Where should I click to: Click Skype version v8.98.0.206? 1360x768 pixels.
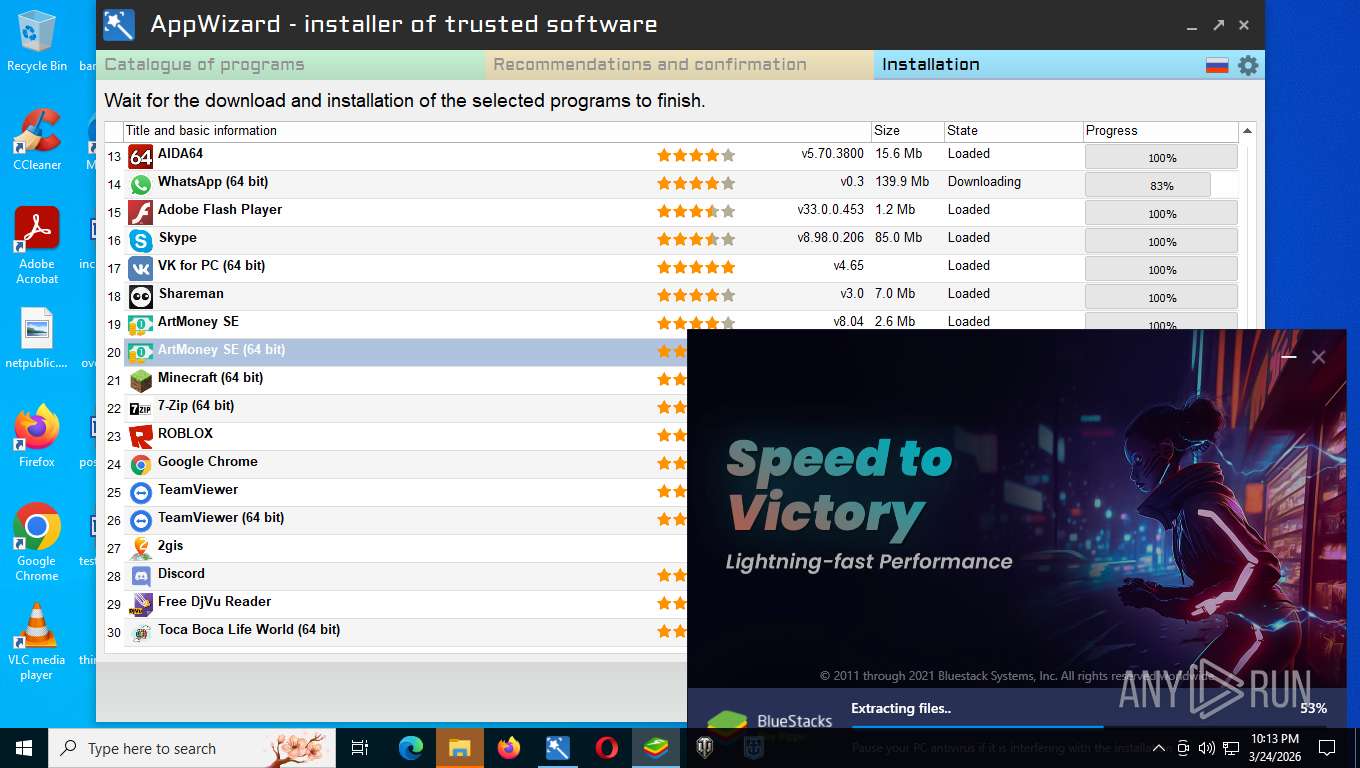point(830,238)
